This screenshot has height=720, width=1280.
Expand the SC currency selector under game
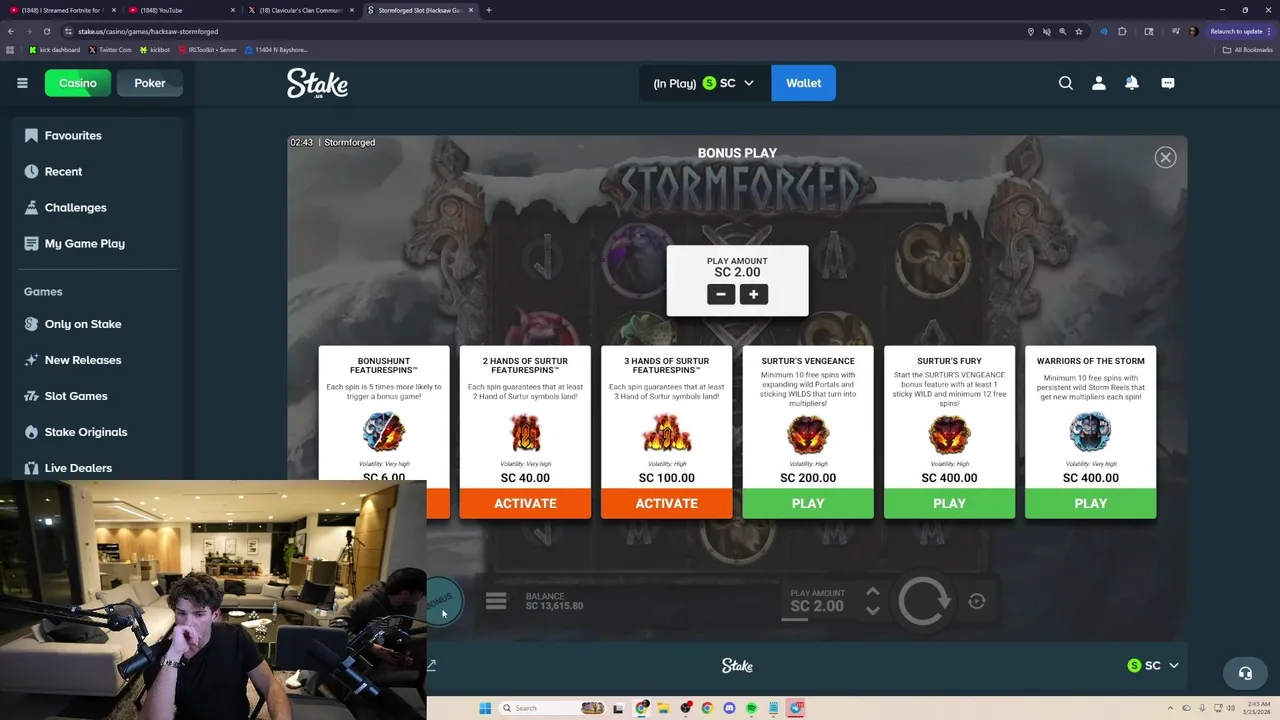point(1153,665)
